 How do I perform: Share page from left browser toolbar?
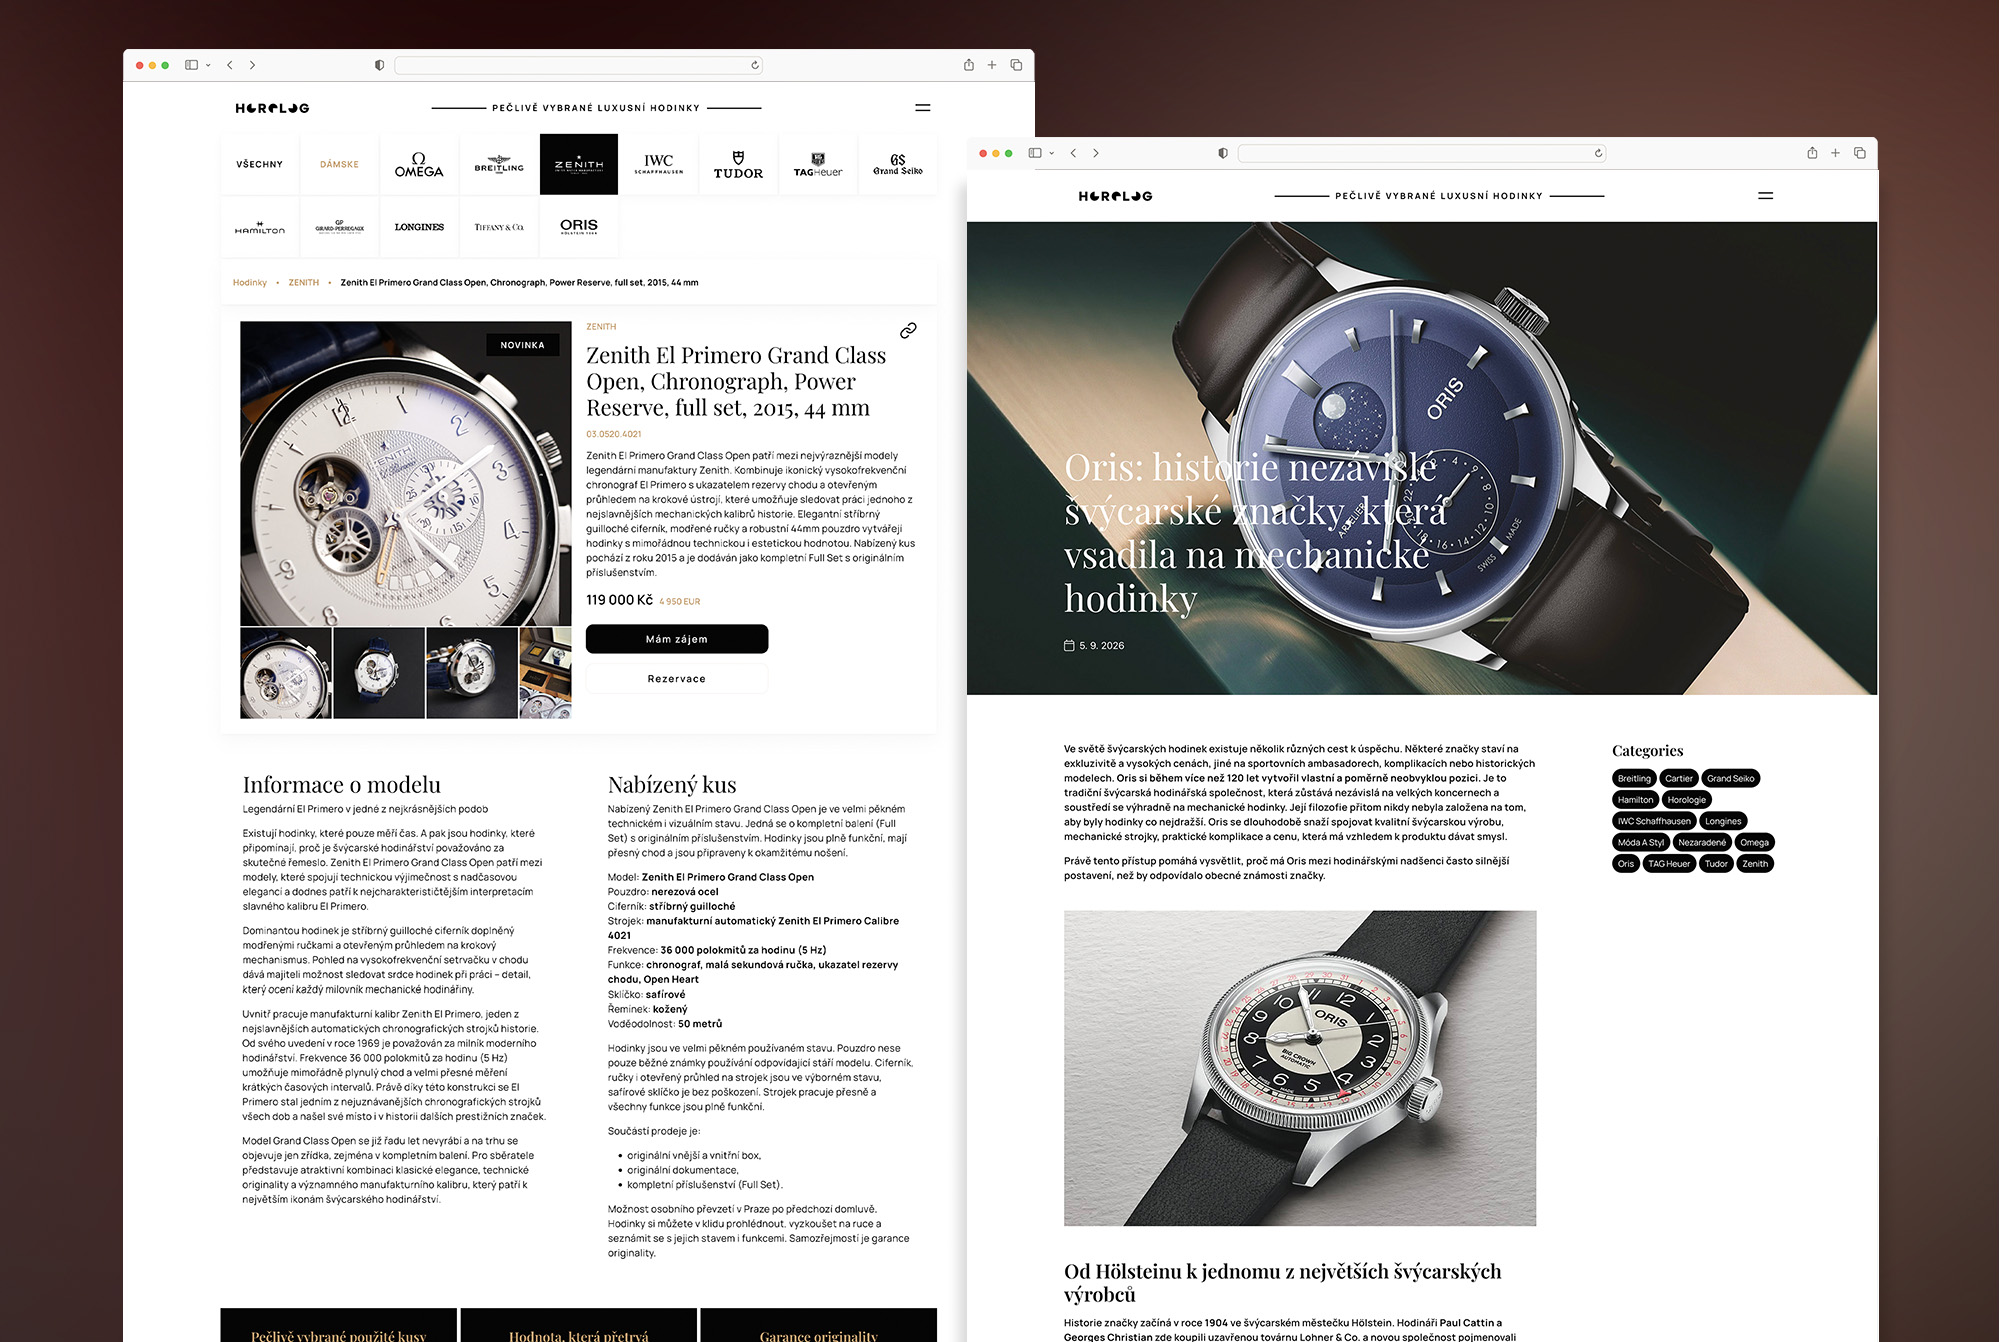(x=968, y=65)
